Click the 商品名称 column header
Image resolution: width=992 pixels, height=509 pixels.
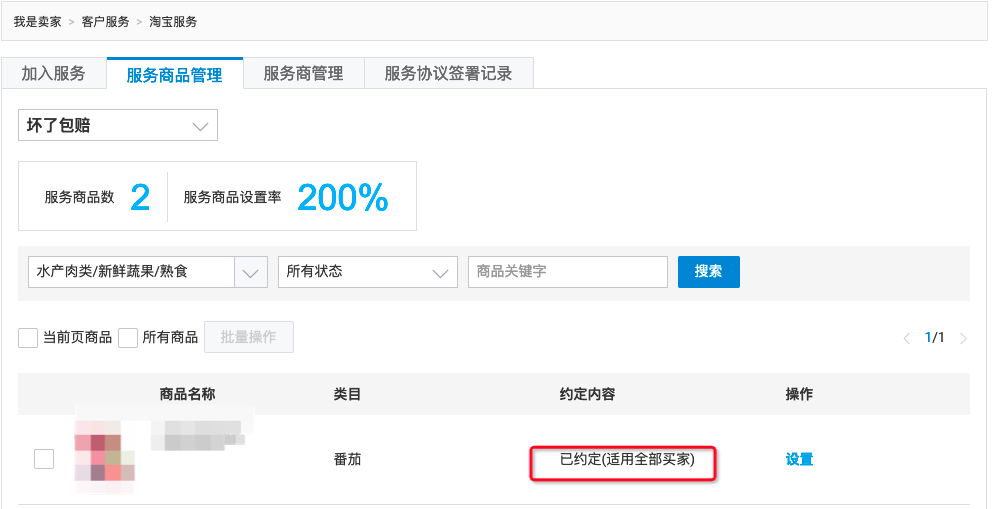pyautogui.click(x=187, y=394)
